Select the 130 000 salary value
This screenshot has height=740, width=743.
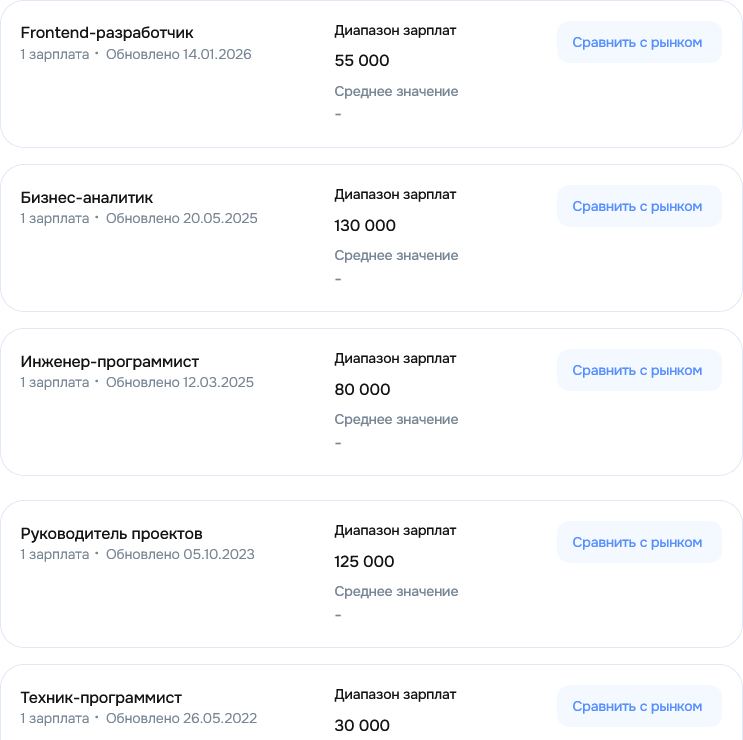(365, 226)
